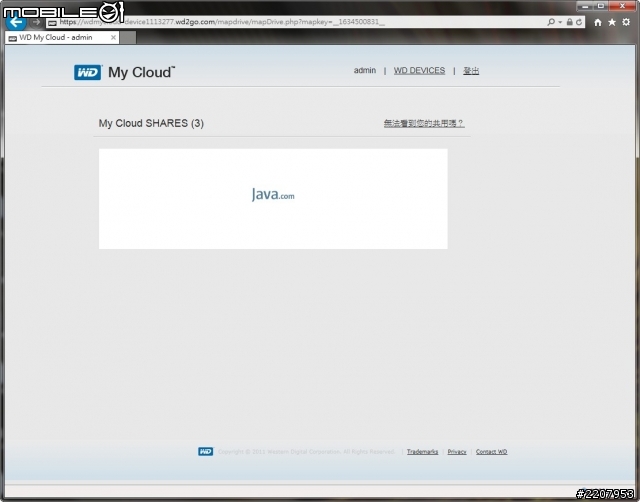Open favorites with the star icon

coord(612,22)
